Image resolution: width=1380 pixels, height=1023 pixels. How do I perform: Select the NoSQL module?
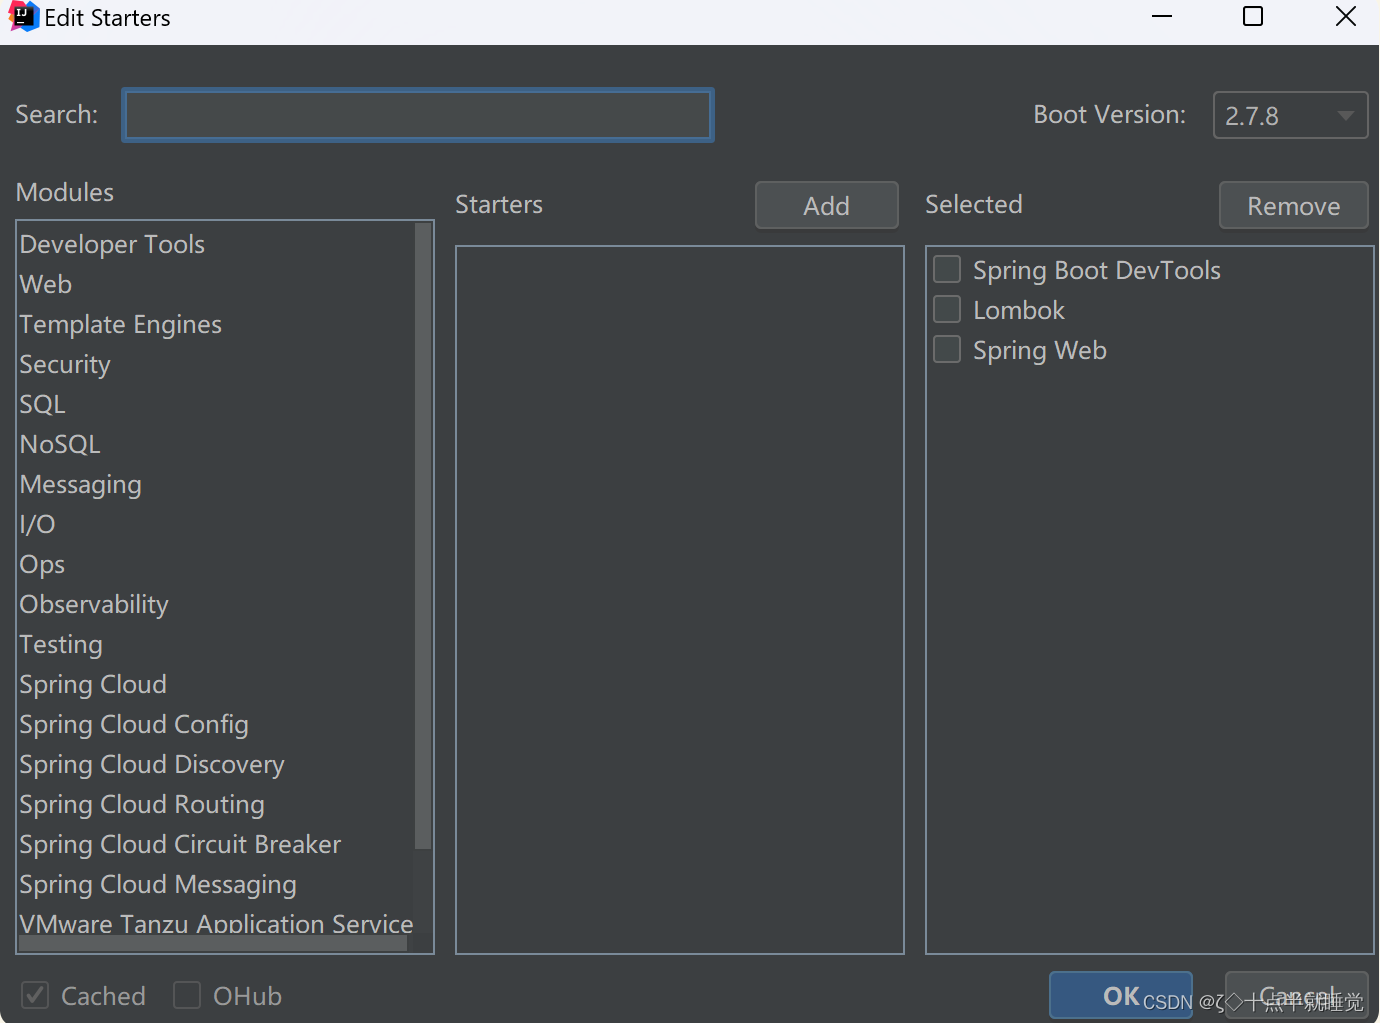pos(216,444)
